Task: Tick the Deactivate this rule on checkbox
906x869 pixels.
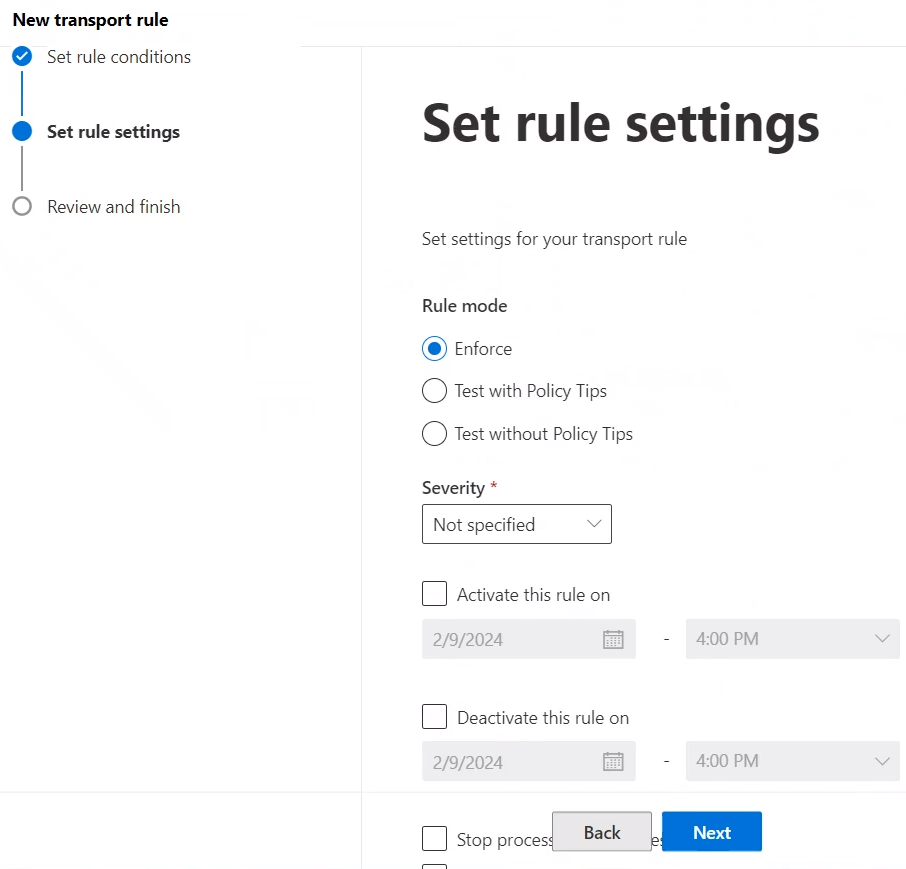Action: pyautogui.click(x=434, y=718)
